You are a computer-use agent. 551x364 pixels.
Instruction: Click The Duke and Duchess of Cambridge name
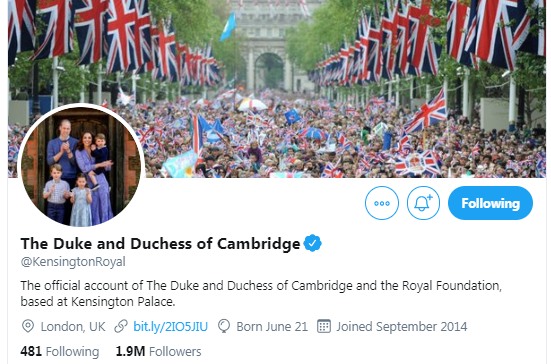coord(160,243)
